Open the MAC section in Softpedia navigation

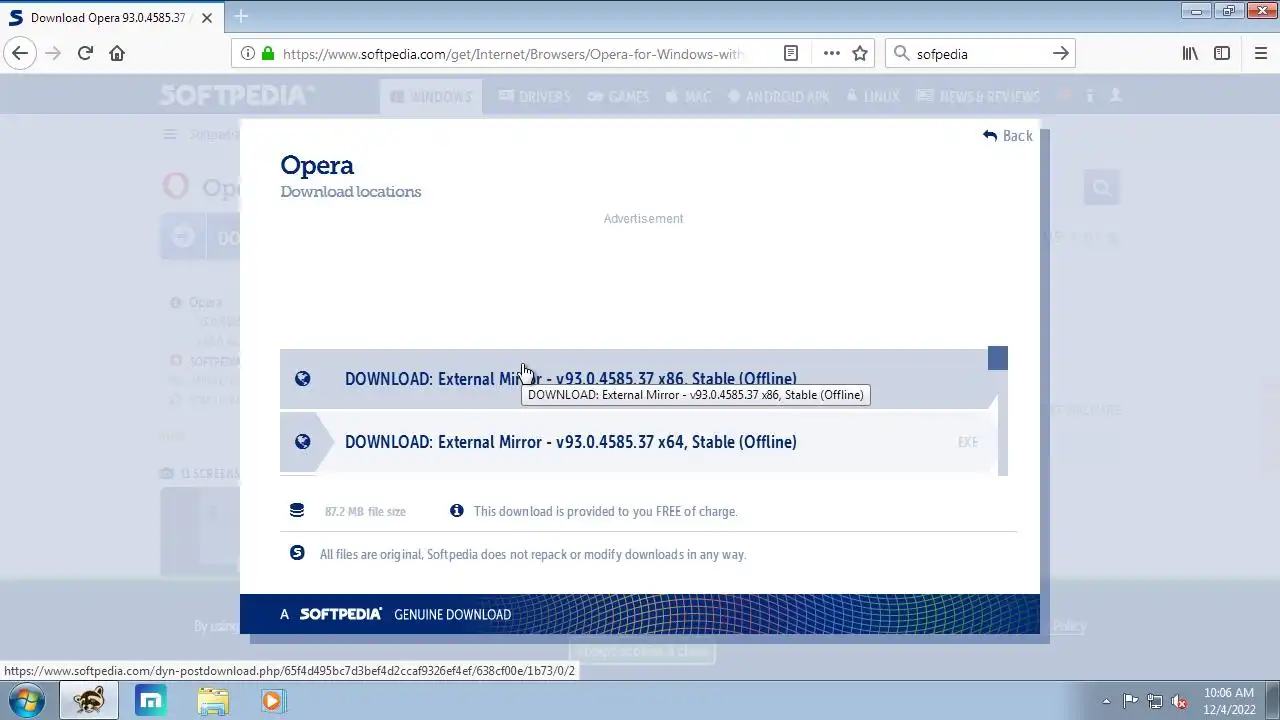tap(688, 97)
